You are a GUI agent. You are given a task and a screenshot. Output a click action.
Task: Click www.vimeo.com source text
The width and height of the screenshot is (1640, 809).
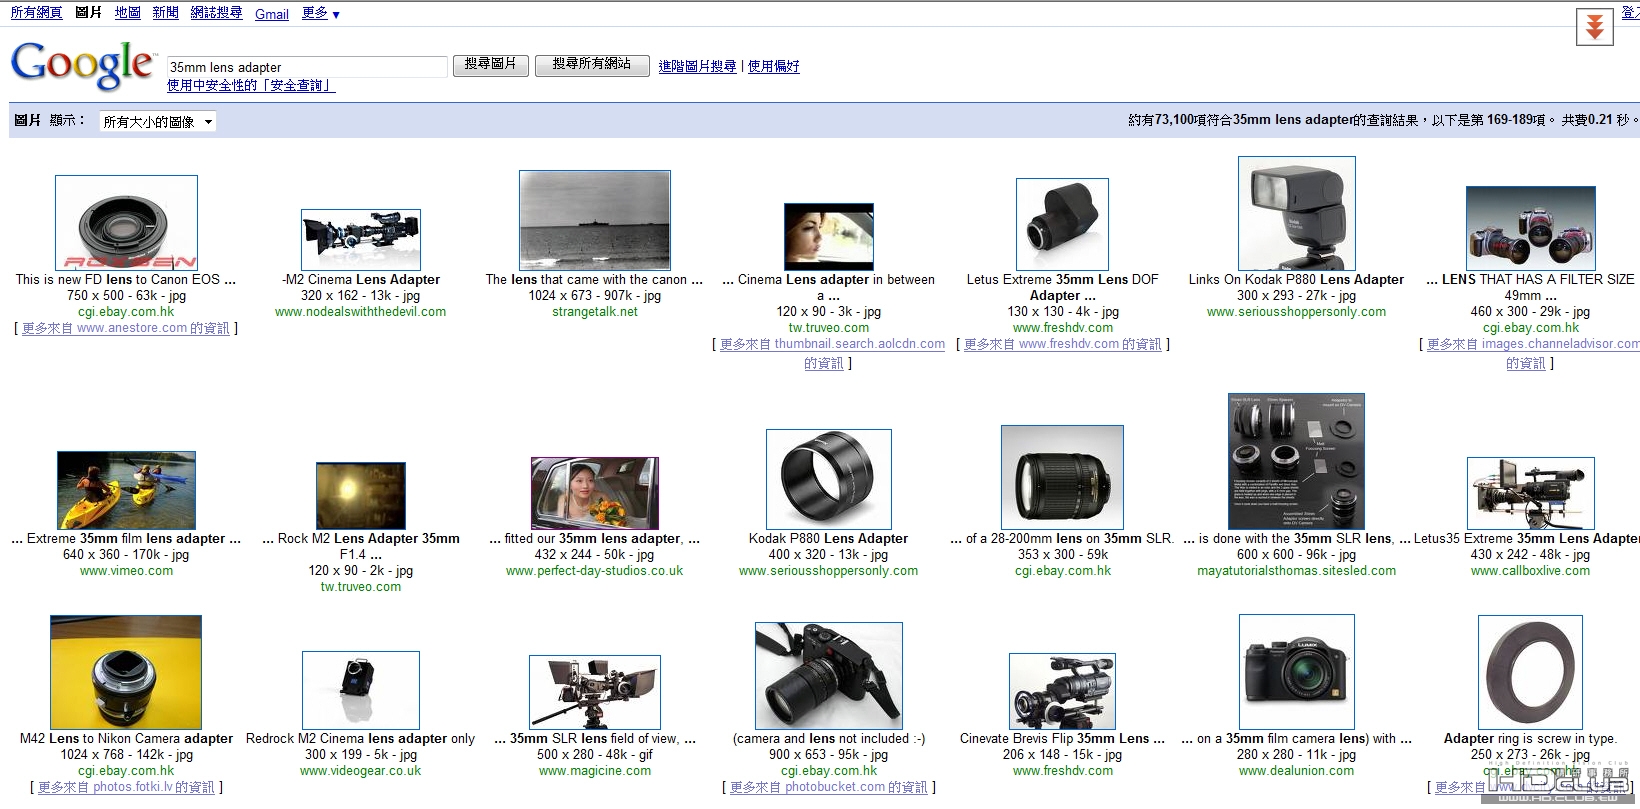tap(126, 571)
